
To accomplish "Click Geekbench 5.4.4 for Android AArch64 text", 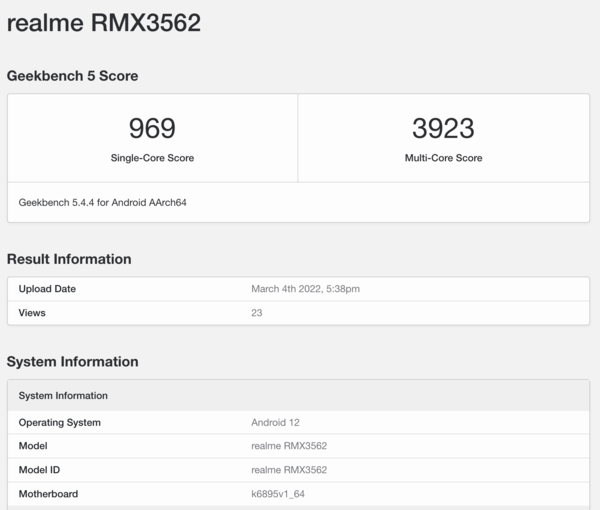I will tap(103, 202).
